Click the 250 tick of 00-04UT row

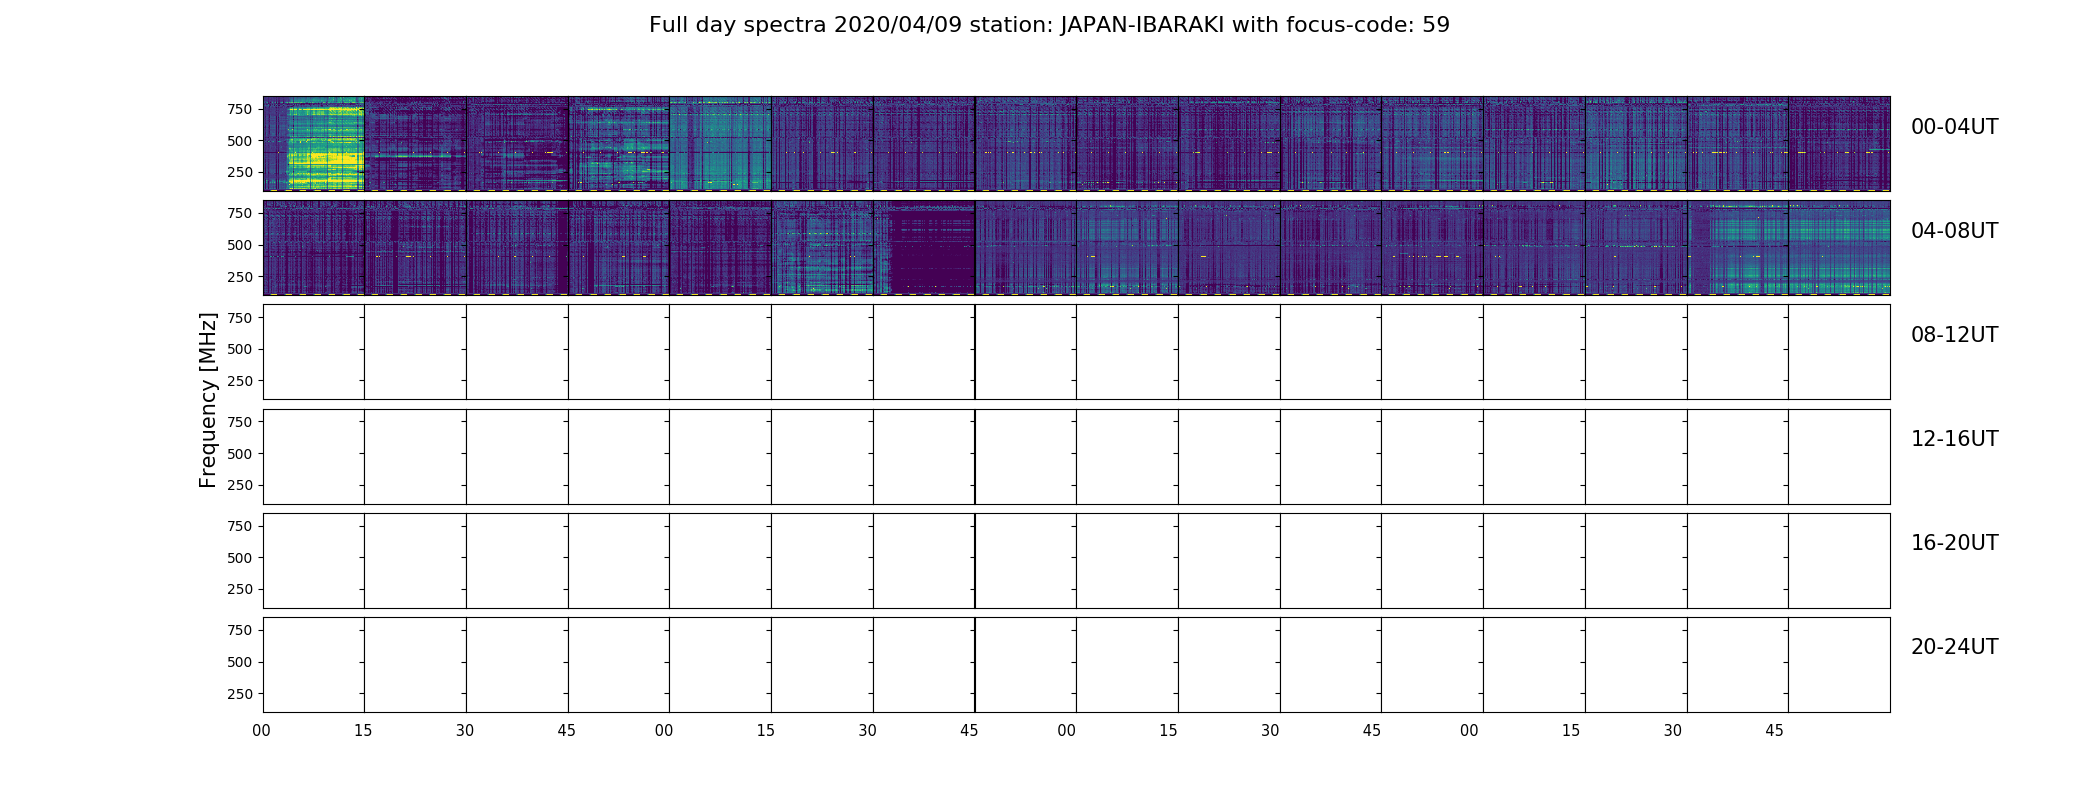point(240,172)
